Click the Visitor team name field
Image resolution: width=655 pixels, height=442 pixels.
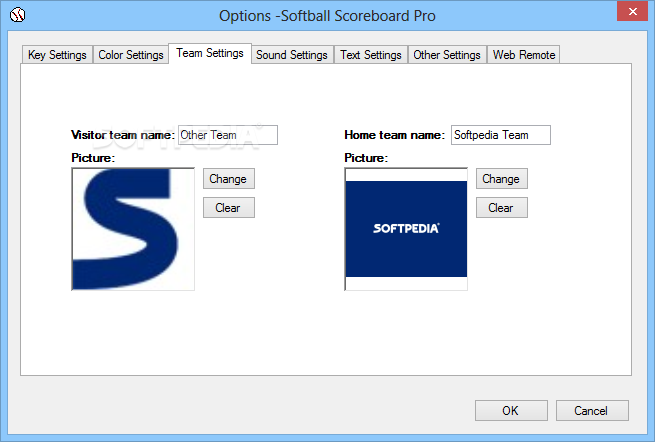[x=228, y=135]
